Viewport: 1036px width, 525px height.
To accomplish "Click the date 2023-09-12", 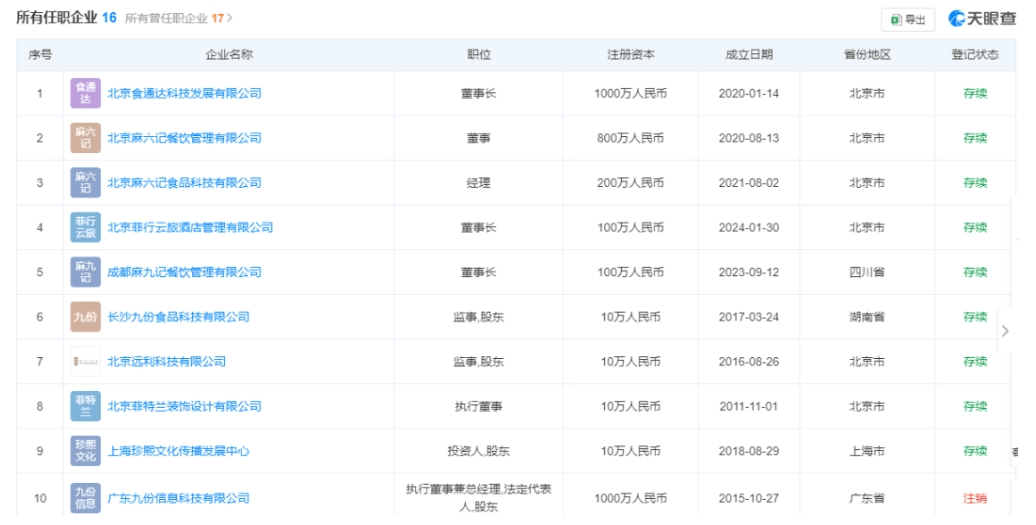I will pyautogui.click(x=749, y=272).
